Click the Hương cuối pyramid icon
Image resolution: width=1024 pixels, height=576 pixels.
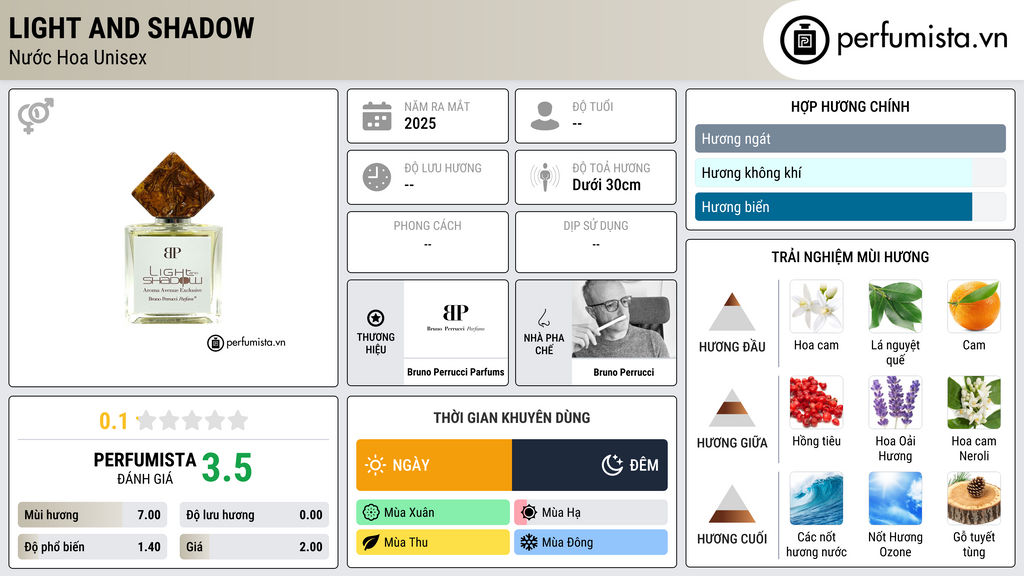[731, 504]
